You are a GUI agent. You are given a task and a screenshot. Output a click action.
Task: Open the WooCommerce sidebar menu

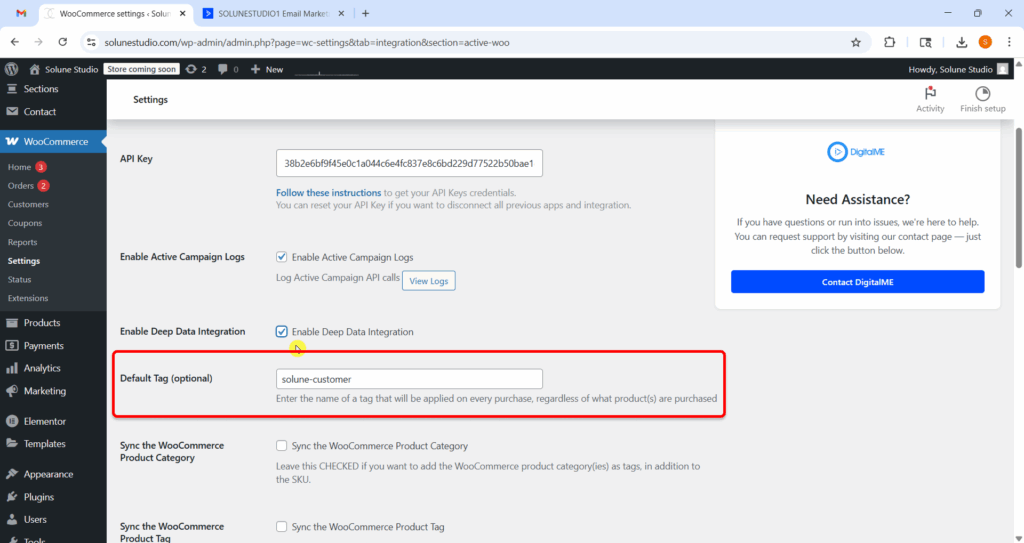56,141
